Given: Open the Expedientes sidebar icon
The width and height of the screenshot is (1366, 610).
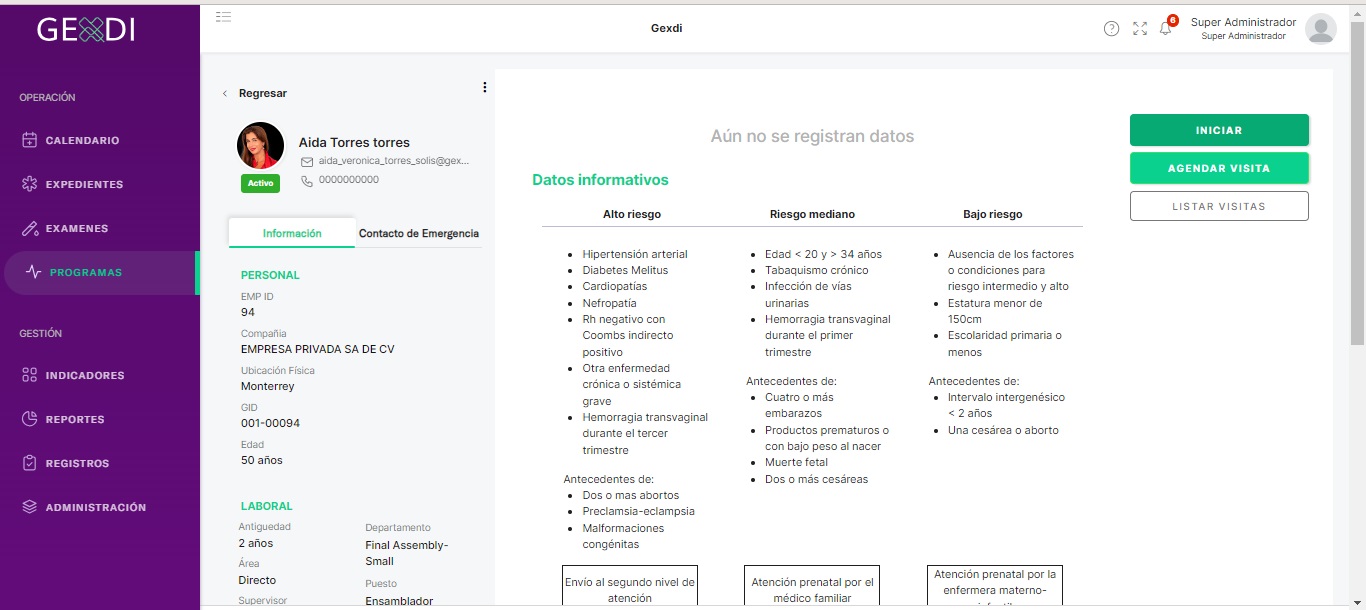Looking at the screenshot, I should (x=30, y=184).
